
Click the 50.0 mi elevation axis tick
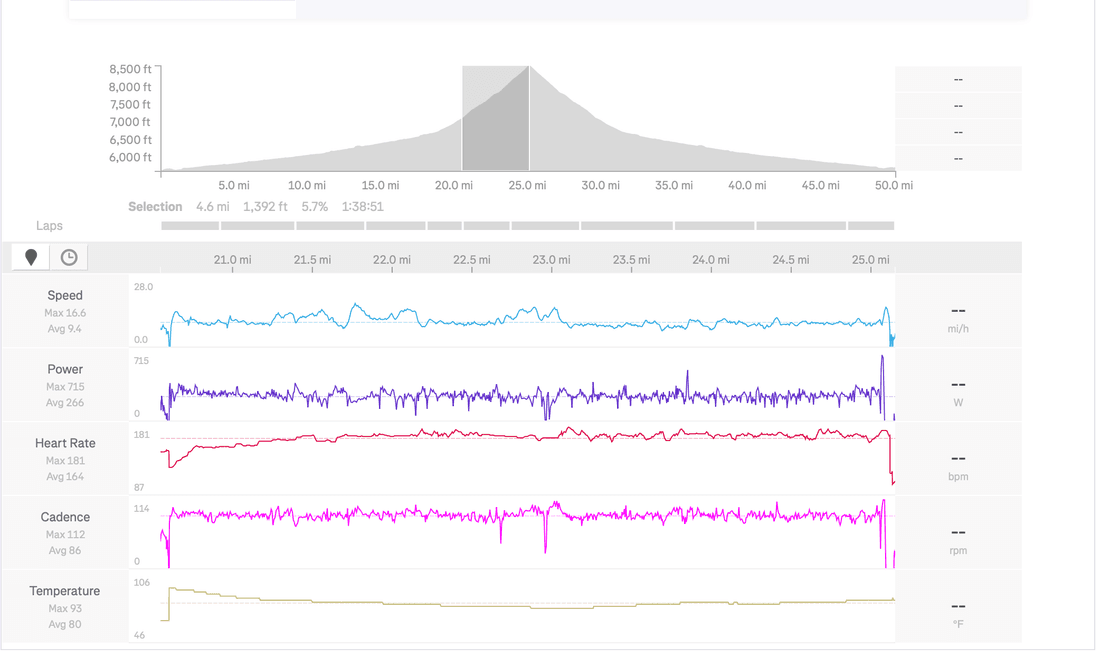point(894,186)
